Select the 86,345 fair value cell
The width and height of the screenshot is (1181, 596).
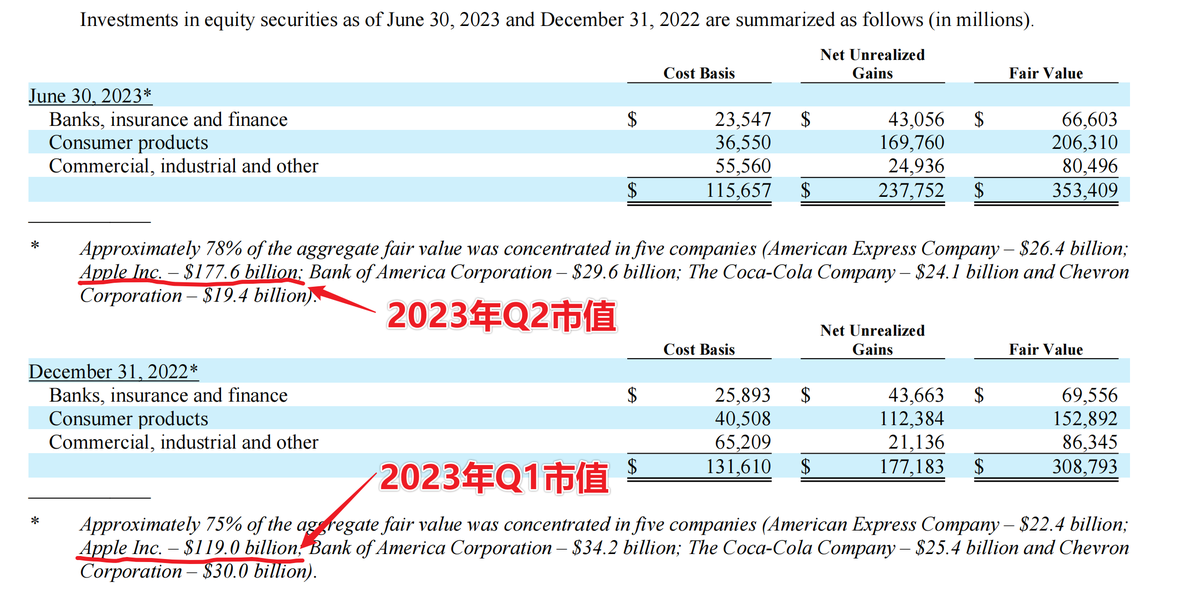click(1089, 442)
